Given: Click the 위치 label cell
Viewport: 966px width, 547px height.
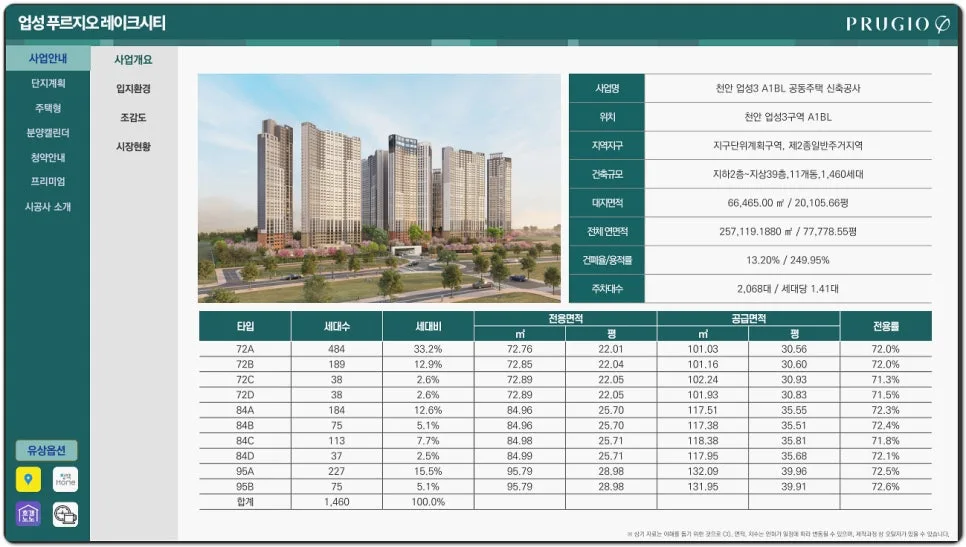Looking at the screenshot, I should (x=607, y=117).
